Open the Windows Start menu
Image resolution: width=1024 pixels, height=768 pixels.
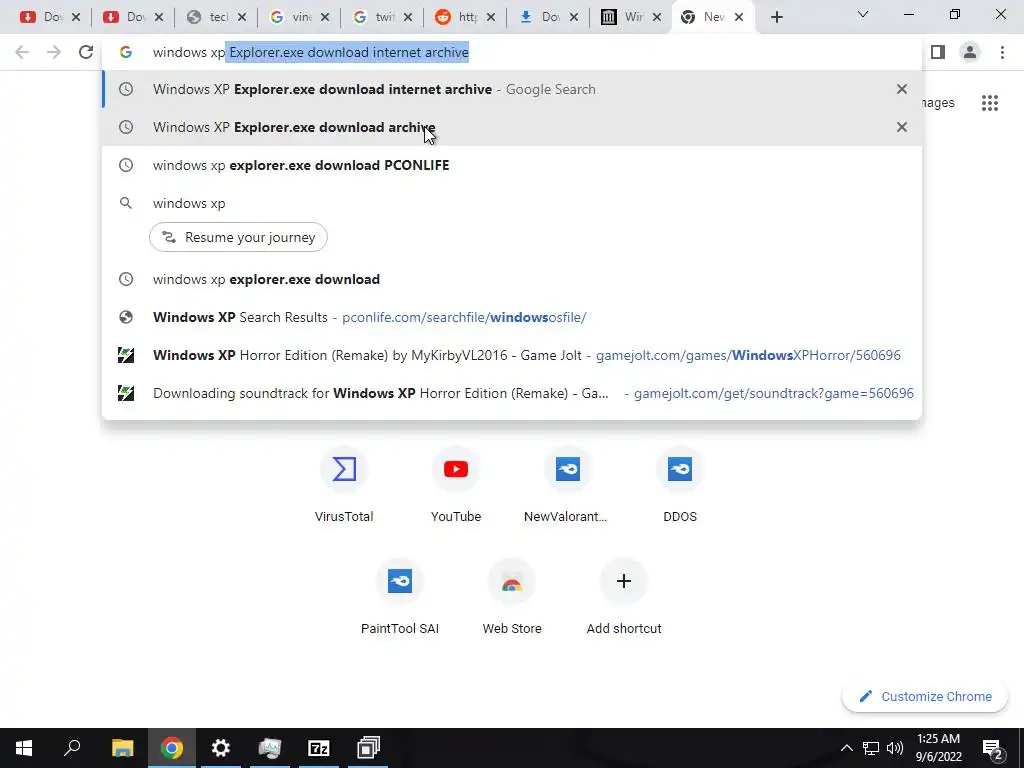24,748
